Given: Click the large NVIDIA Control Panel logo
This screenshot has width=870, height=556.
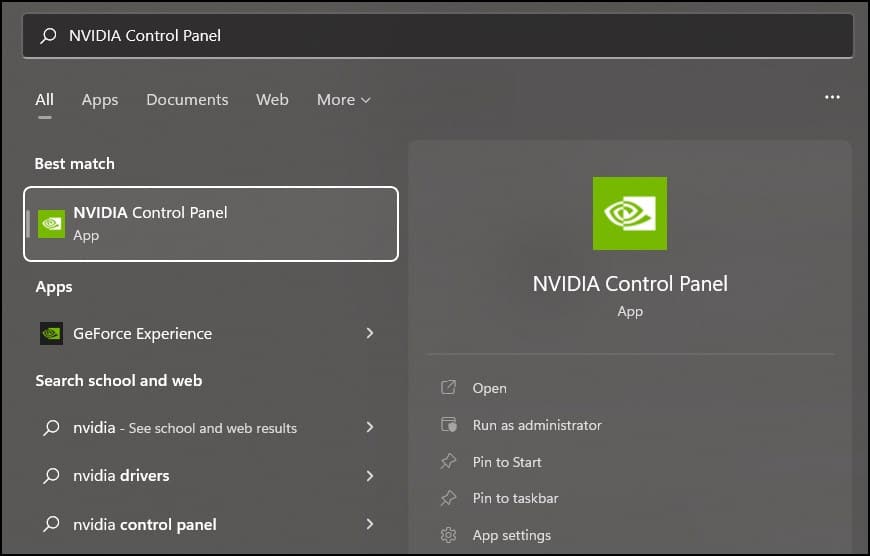Looking at the screenshot, I should [630, 213].
